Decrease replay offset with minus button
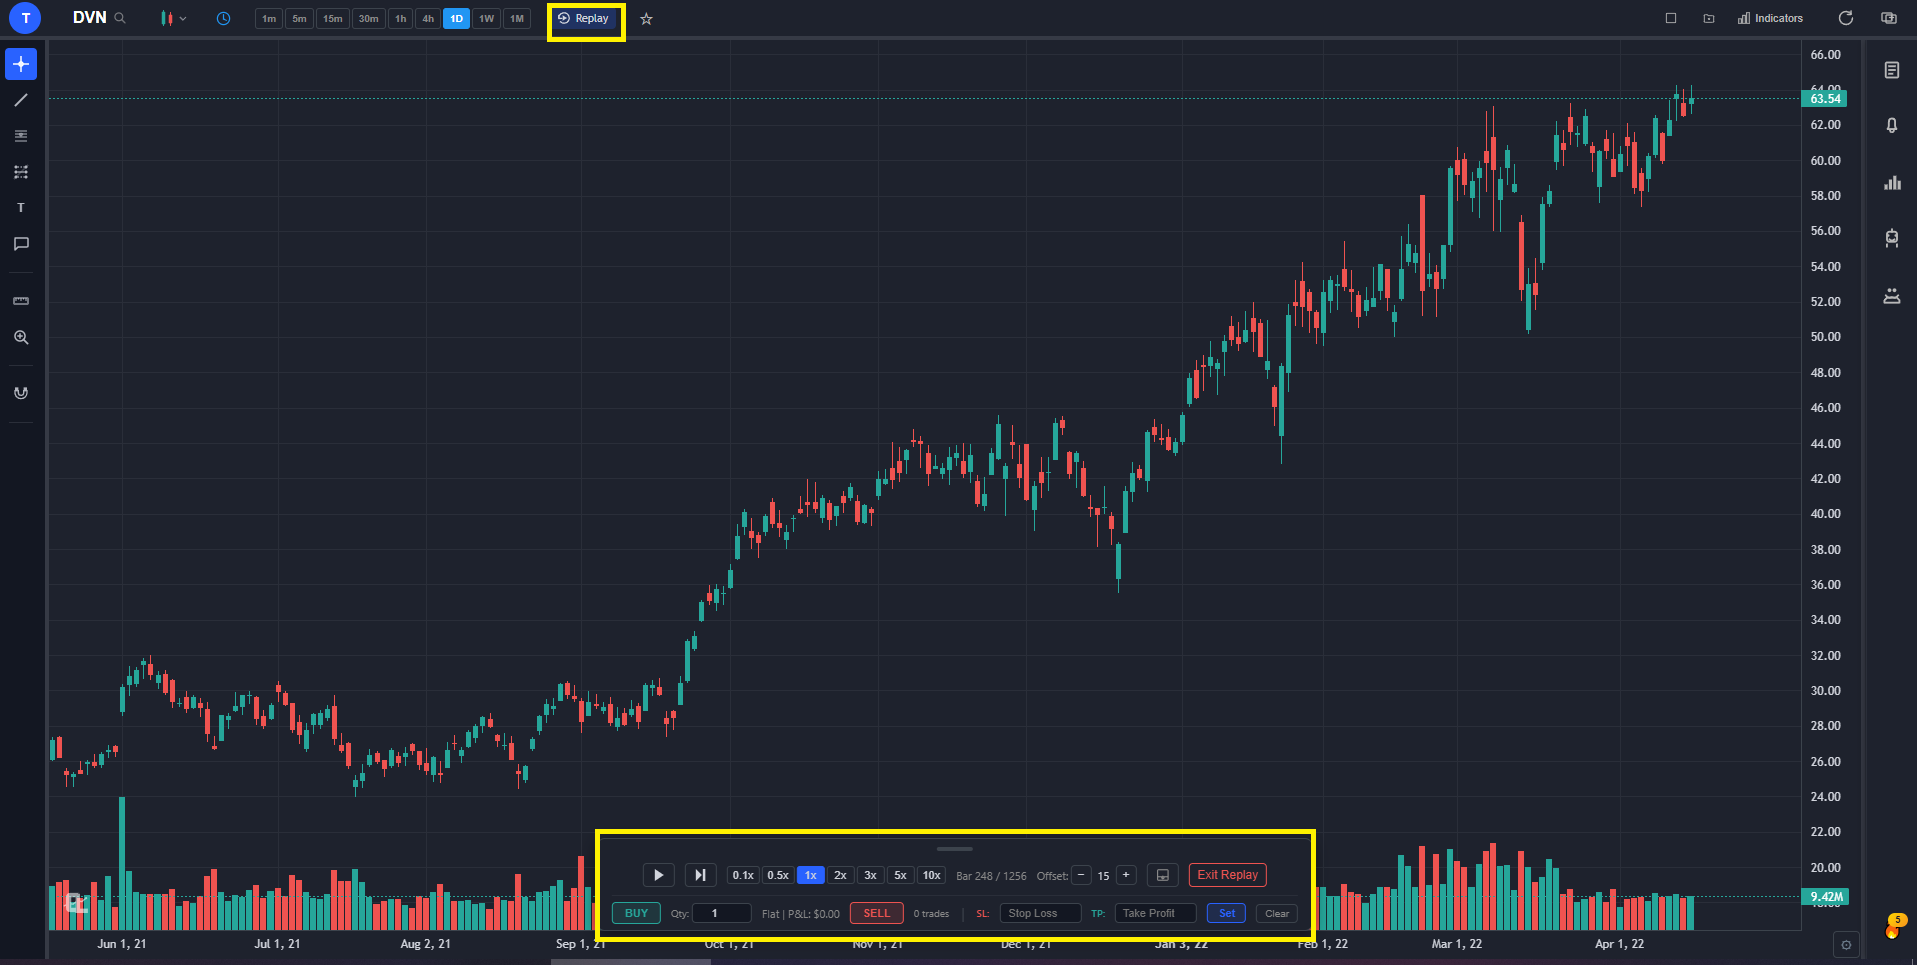1917x965 pixels. point(1082,875)
